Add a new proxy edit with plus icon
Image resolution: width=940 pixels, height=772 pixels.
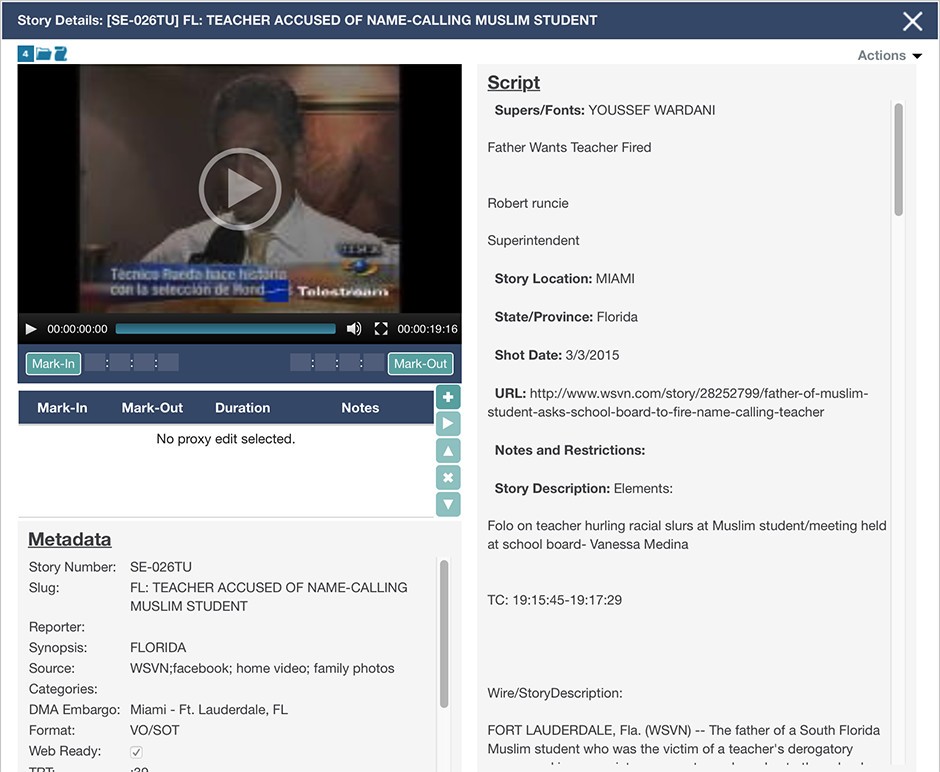448,398
